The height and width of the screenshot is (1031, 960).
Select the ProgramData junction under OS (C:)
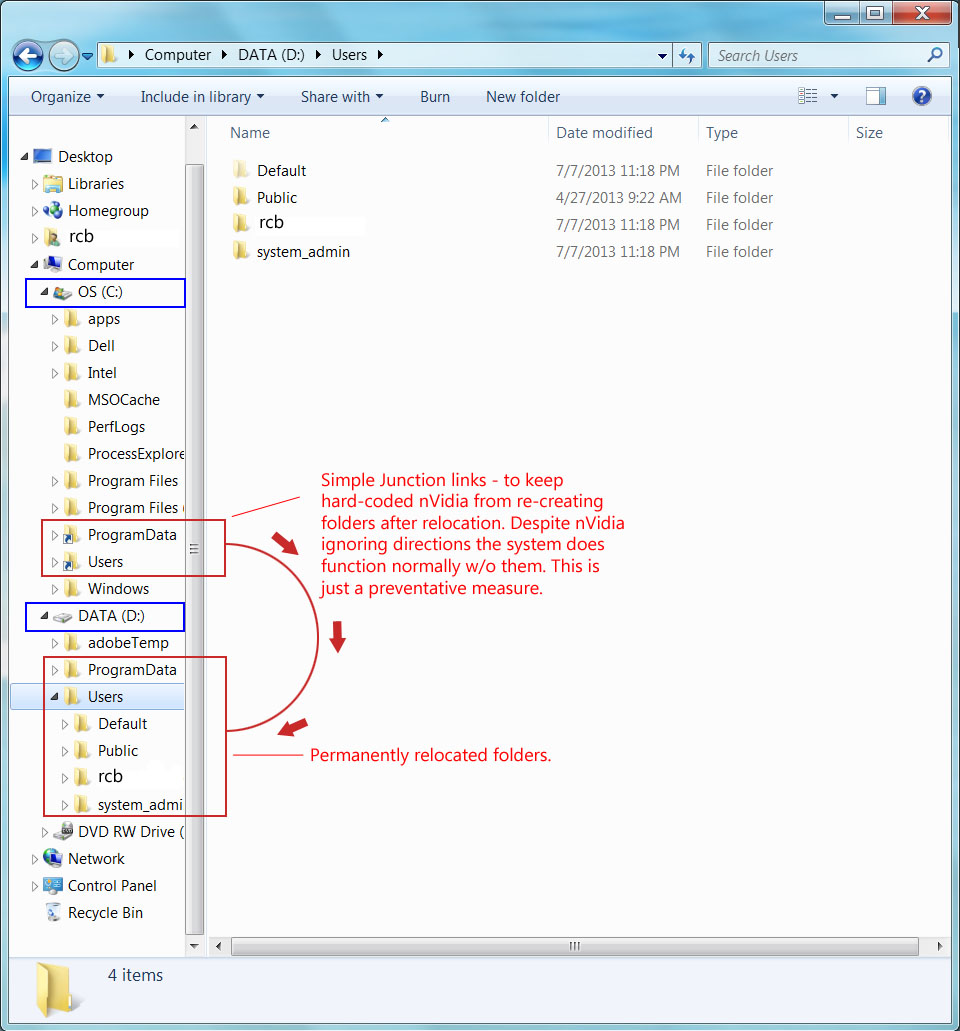[x=132, y=535]
